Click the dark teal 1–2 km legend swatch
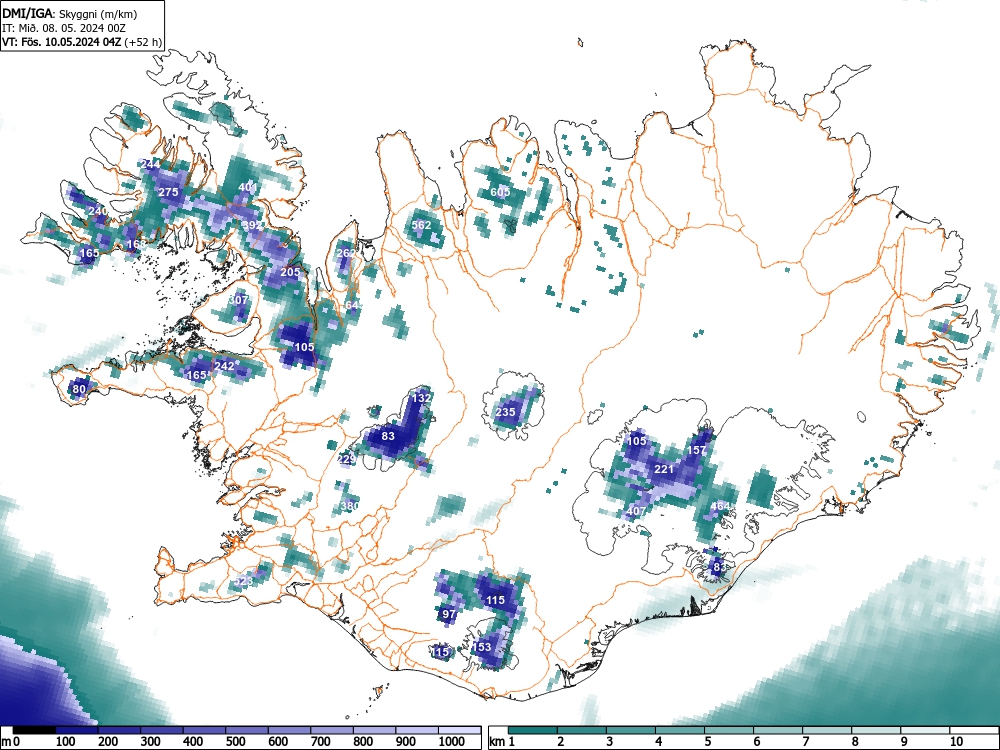This screenshot has width=1000, height=750. click(x=533, y=730)
